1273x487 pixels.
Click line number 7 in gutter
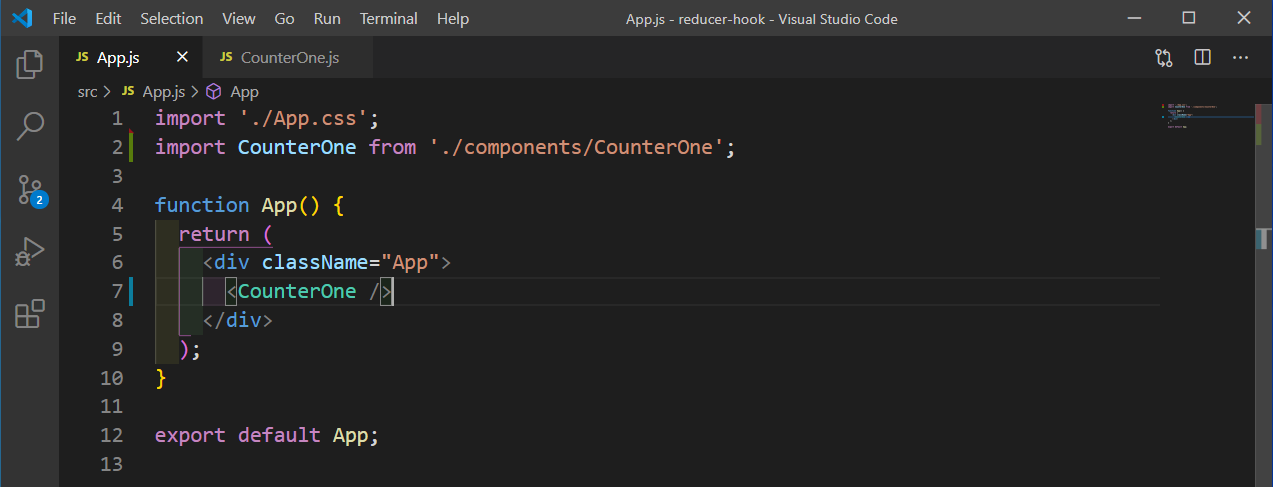pyautogui.click(x=117, y=292)
